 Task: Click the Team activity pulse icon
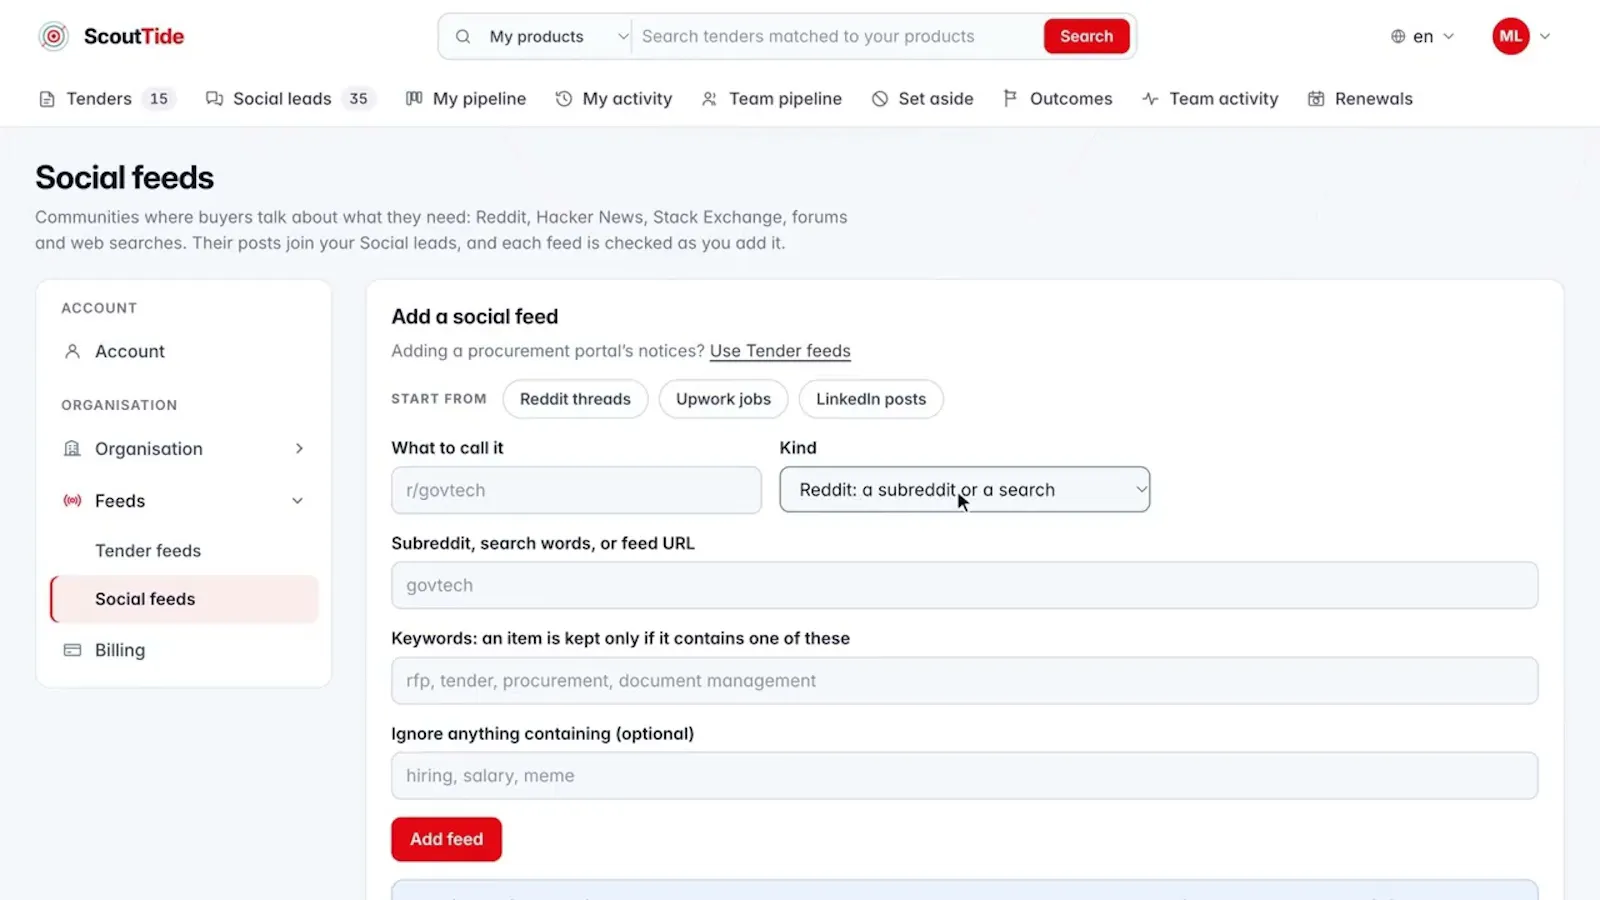1151,99
